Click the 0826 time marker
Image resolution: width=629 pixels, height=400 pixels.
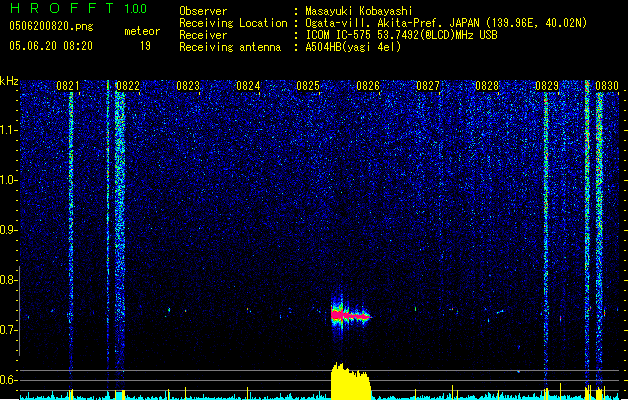[368, 86]
